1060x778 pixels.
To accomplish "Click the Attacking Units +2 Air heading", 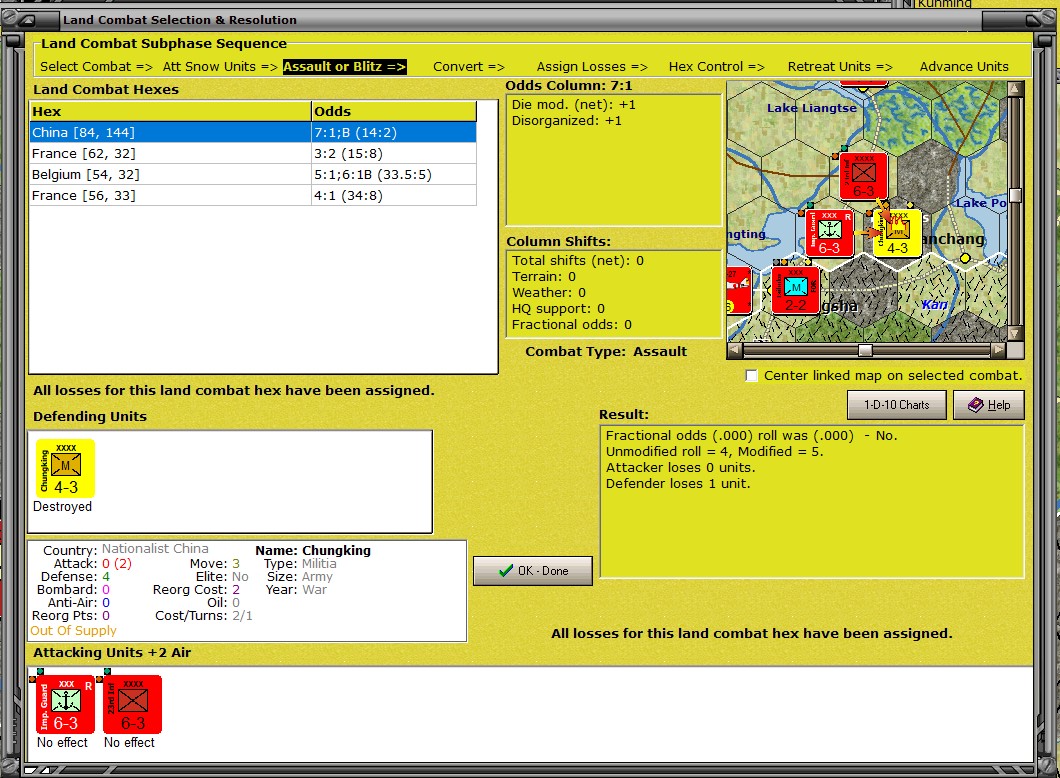I will coord(112,653).
